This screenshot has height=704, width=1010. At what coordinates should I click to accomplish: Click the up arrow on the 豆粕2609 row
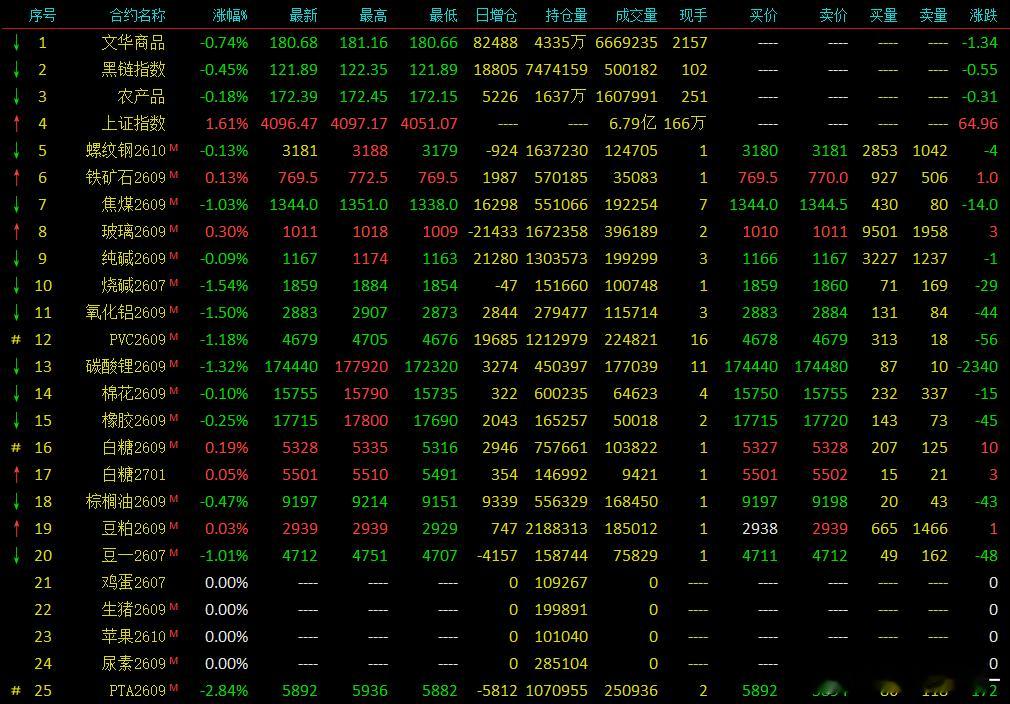click(16, 529)
